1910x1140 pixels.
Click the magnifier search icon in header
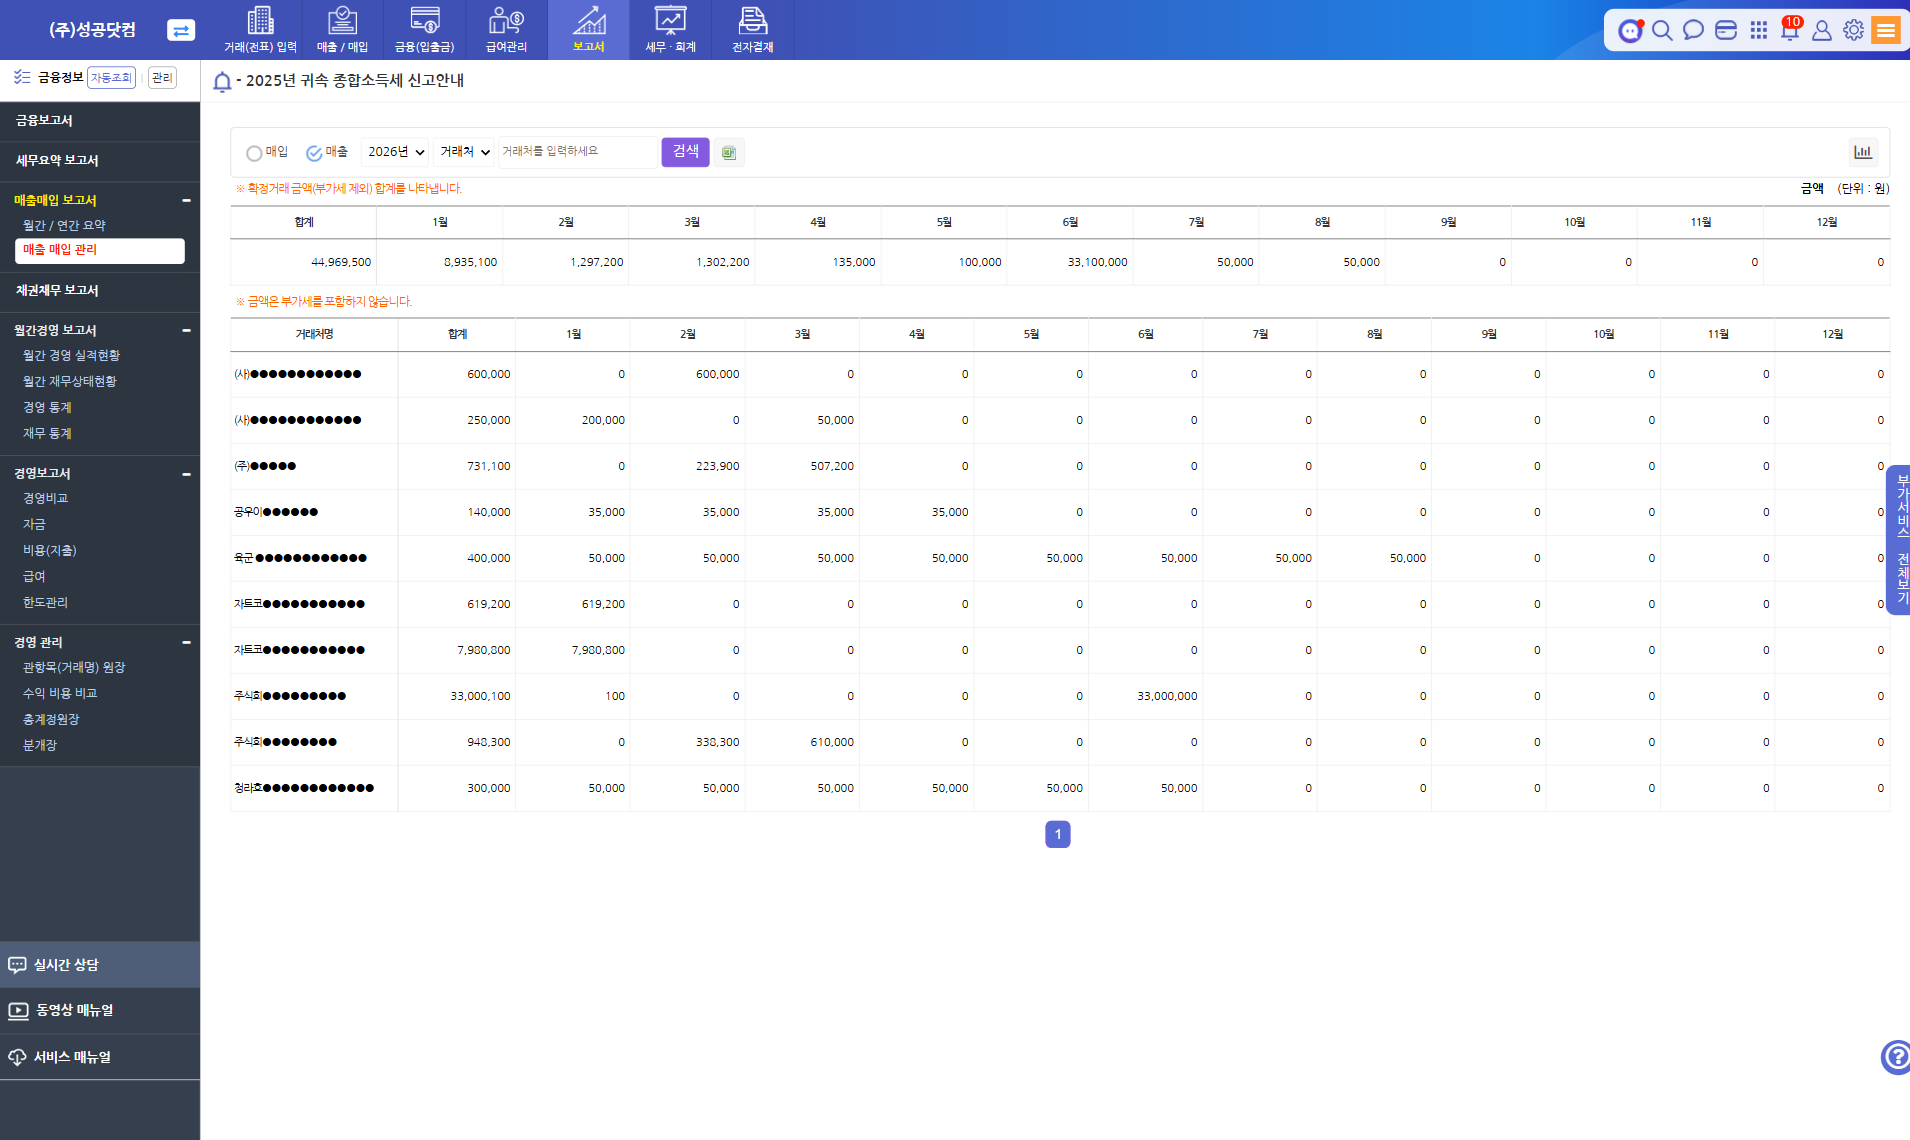(x=1662, y=30)
